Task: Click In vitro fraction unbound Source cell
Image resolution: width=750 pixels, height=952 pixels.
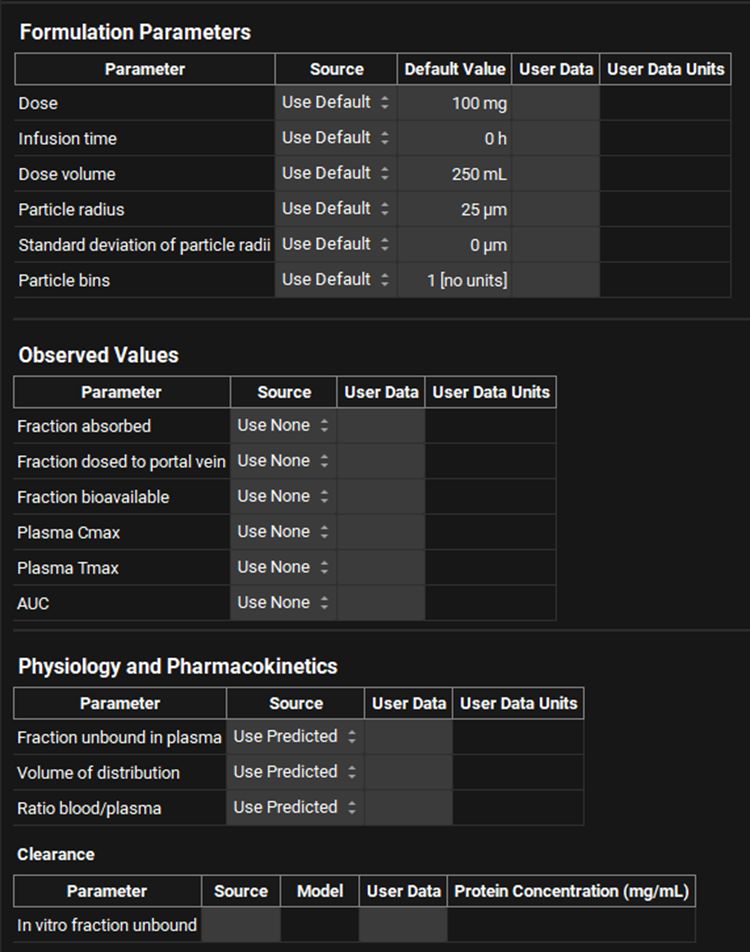Action: [x=241, y=925]
